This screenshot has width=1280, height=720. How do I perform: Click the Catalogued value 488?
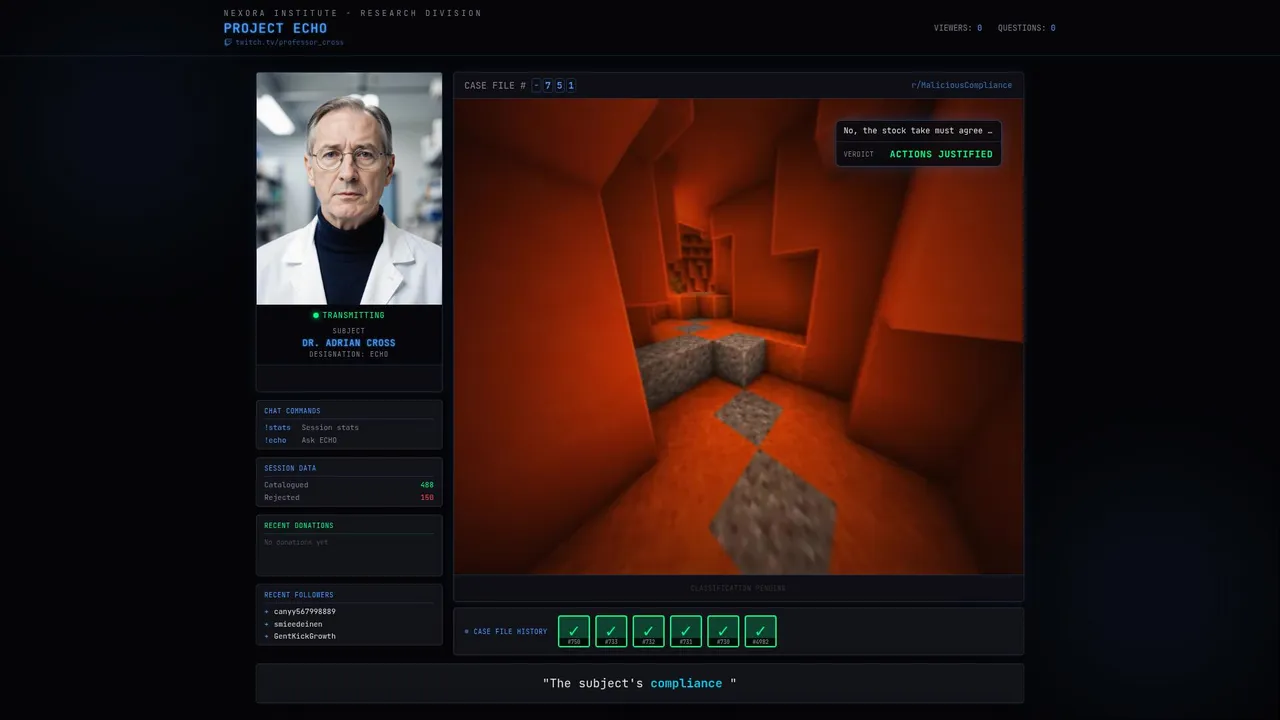[x=427, y=485]
